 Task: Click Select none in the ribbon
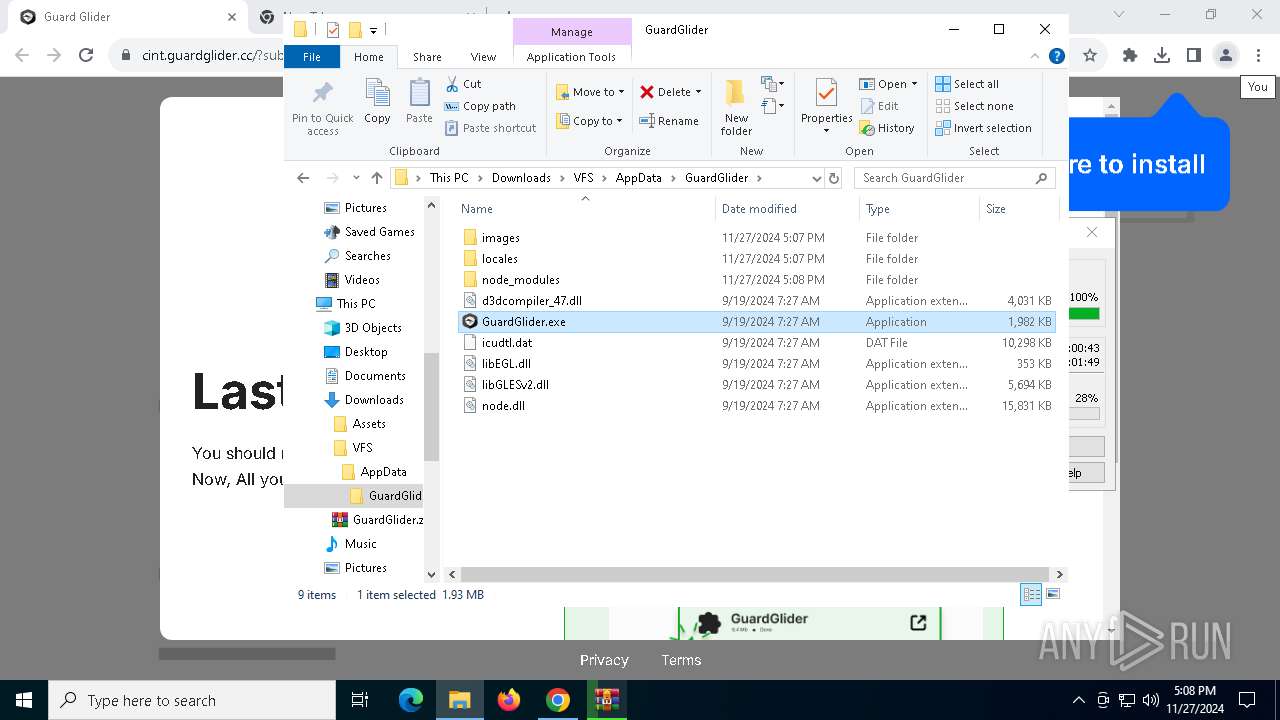tap(975, 106)
